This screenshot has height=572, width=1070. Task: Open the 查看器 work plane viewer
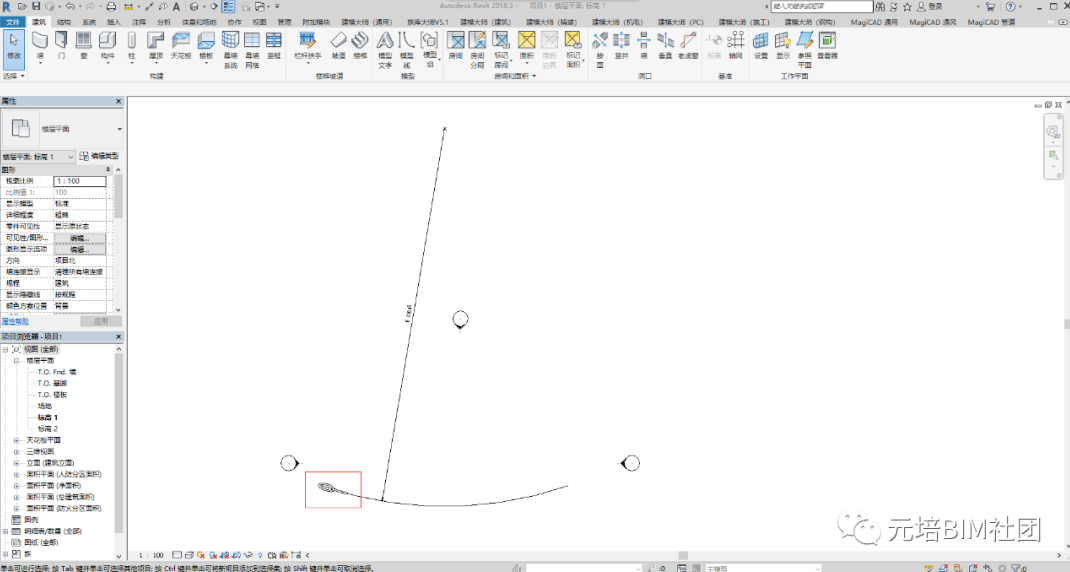(x=827, y=46)
